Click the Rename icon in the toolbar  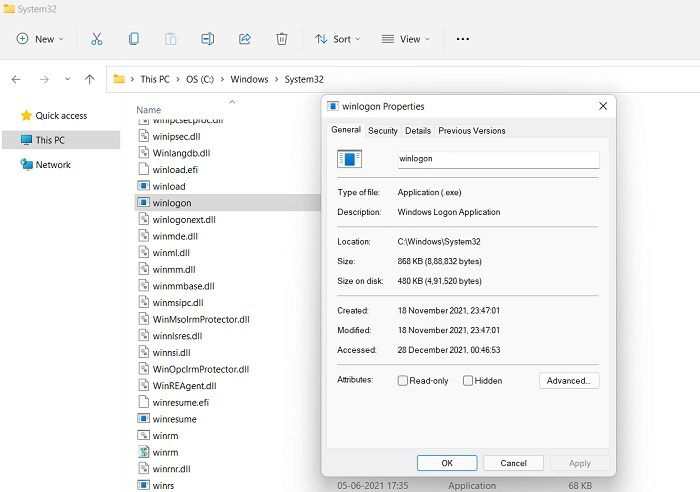pos(208,39)
